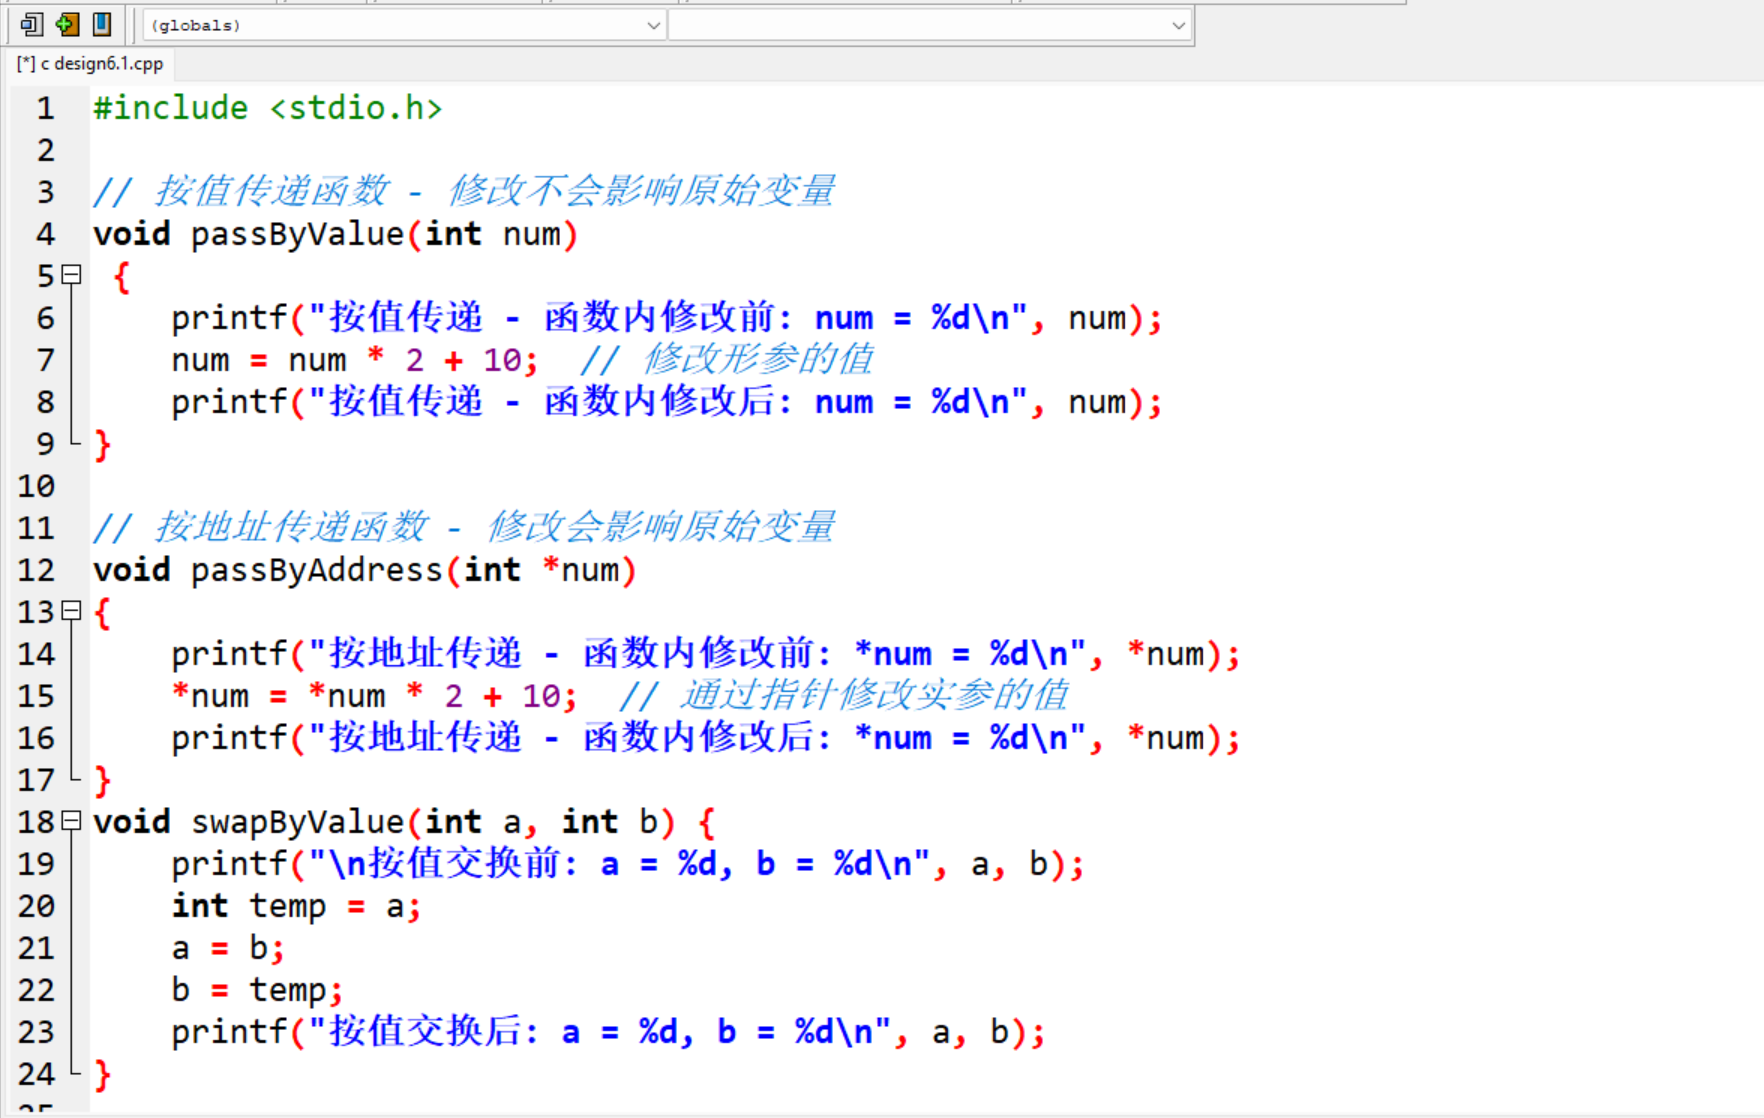
Task: Open the (globals) scope dropdown
Action: click(653, 25)
